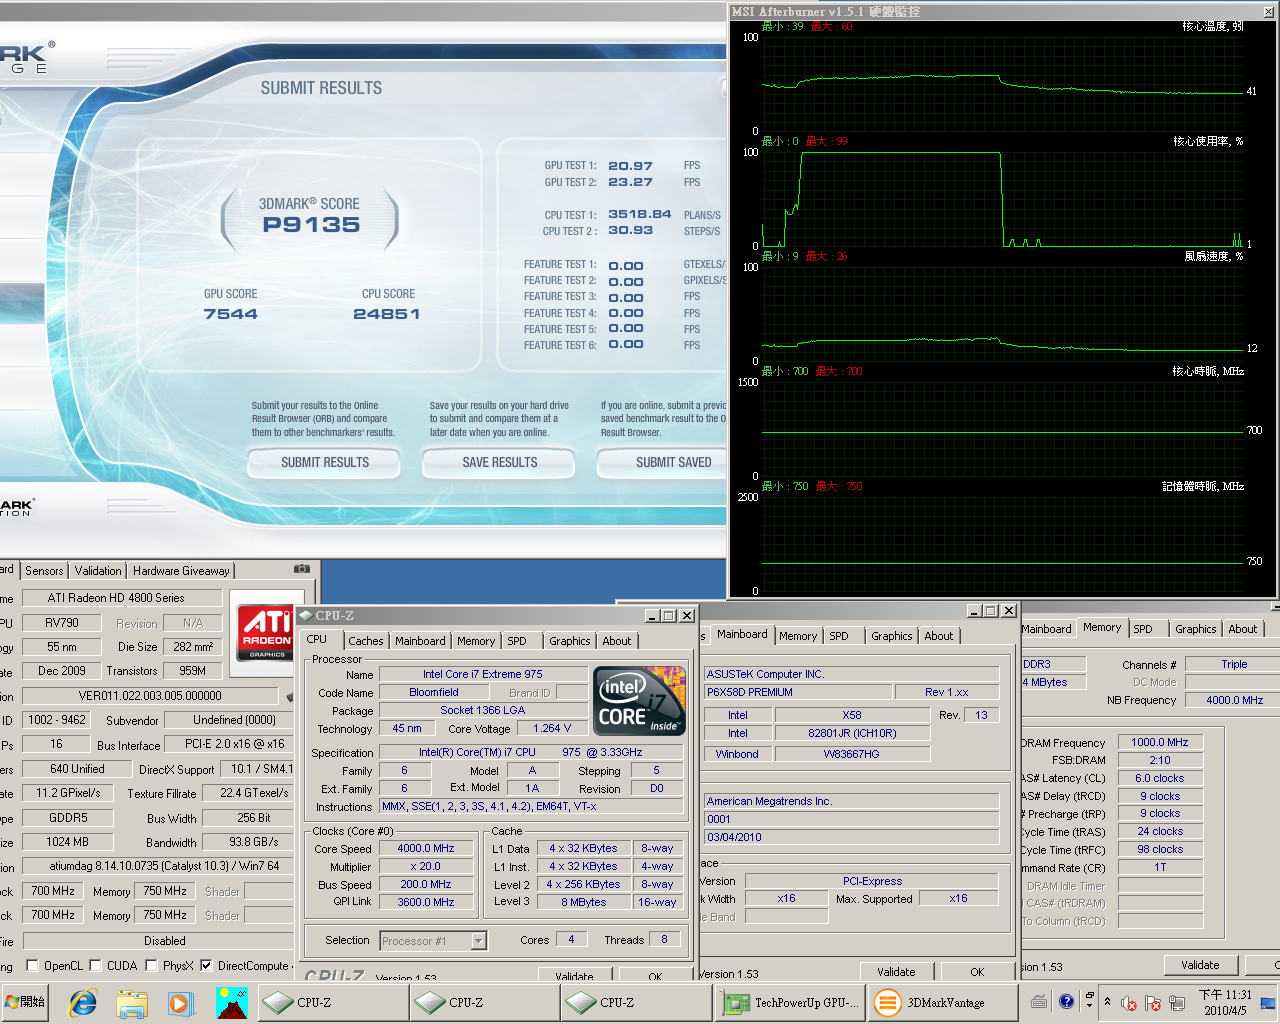
Task: Click the GPU-Z screenshot camera icon
Action: tap(302, 569)
